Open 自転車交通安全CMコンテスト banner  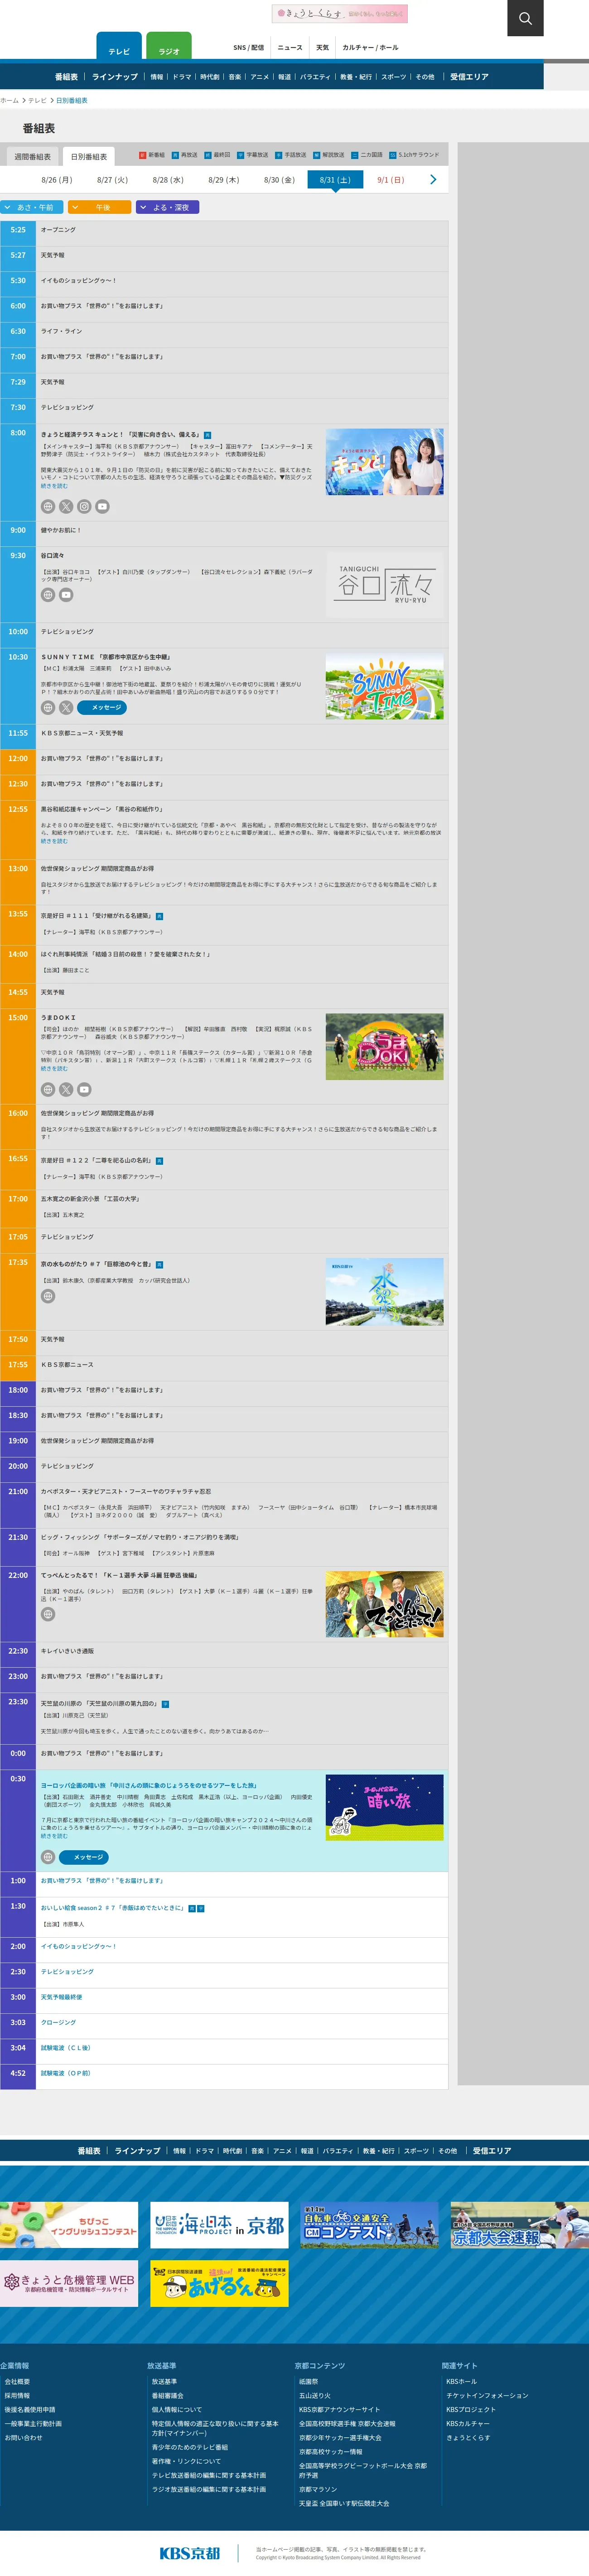(369, 2225)
